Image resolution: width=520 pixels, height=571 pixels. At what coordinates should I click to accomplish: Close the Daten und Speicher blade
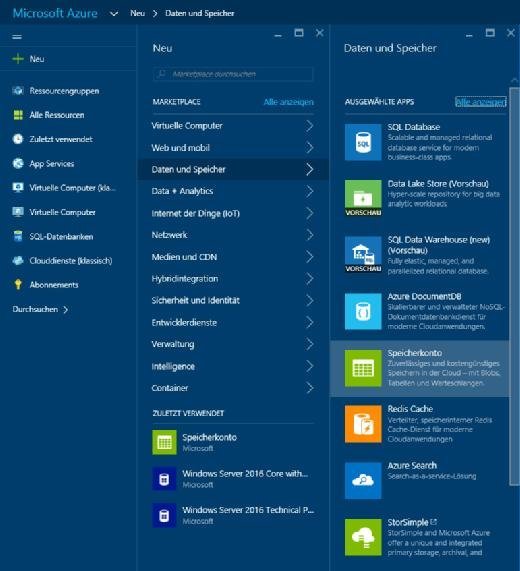point(511,33)
